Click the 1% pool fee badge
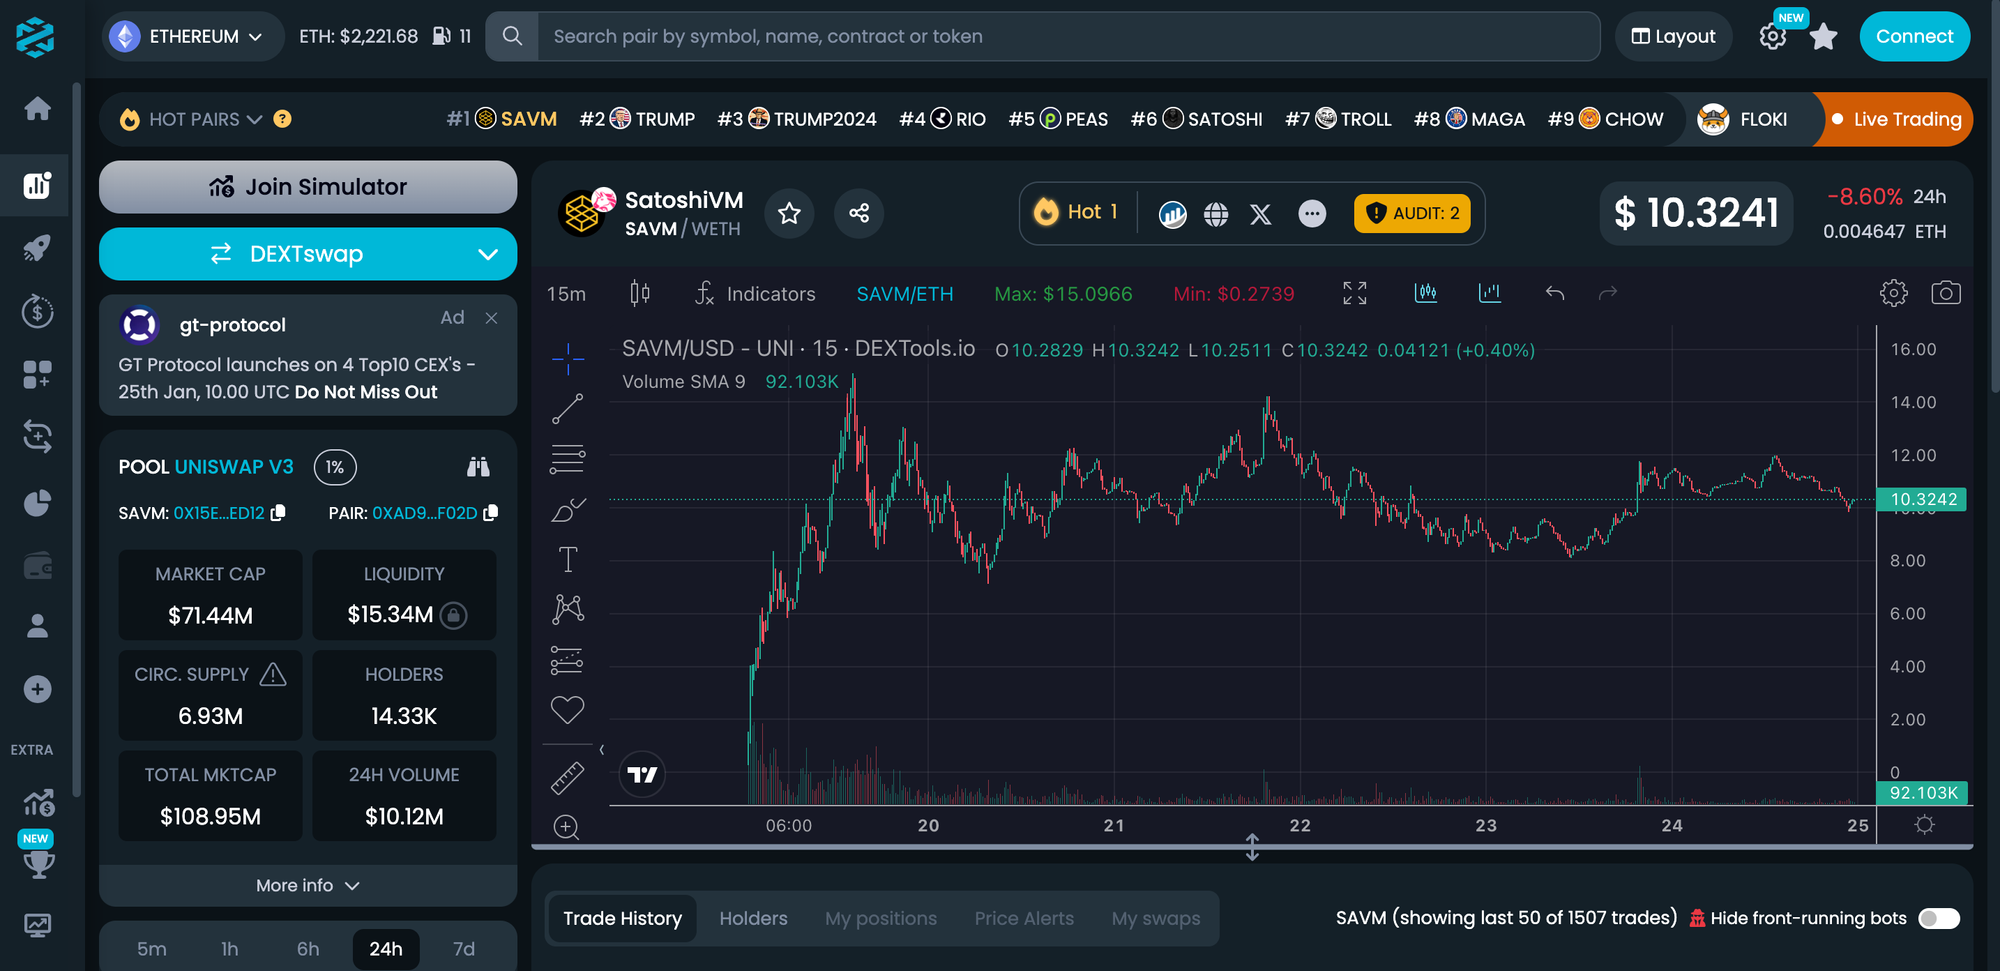 pyautogui.click(x=335, y=467)
